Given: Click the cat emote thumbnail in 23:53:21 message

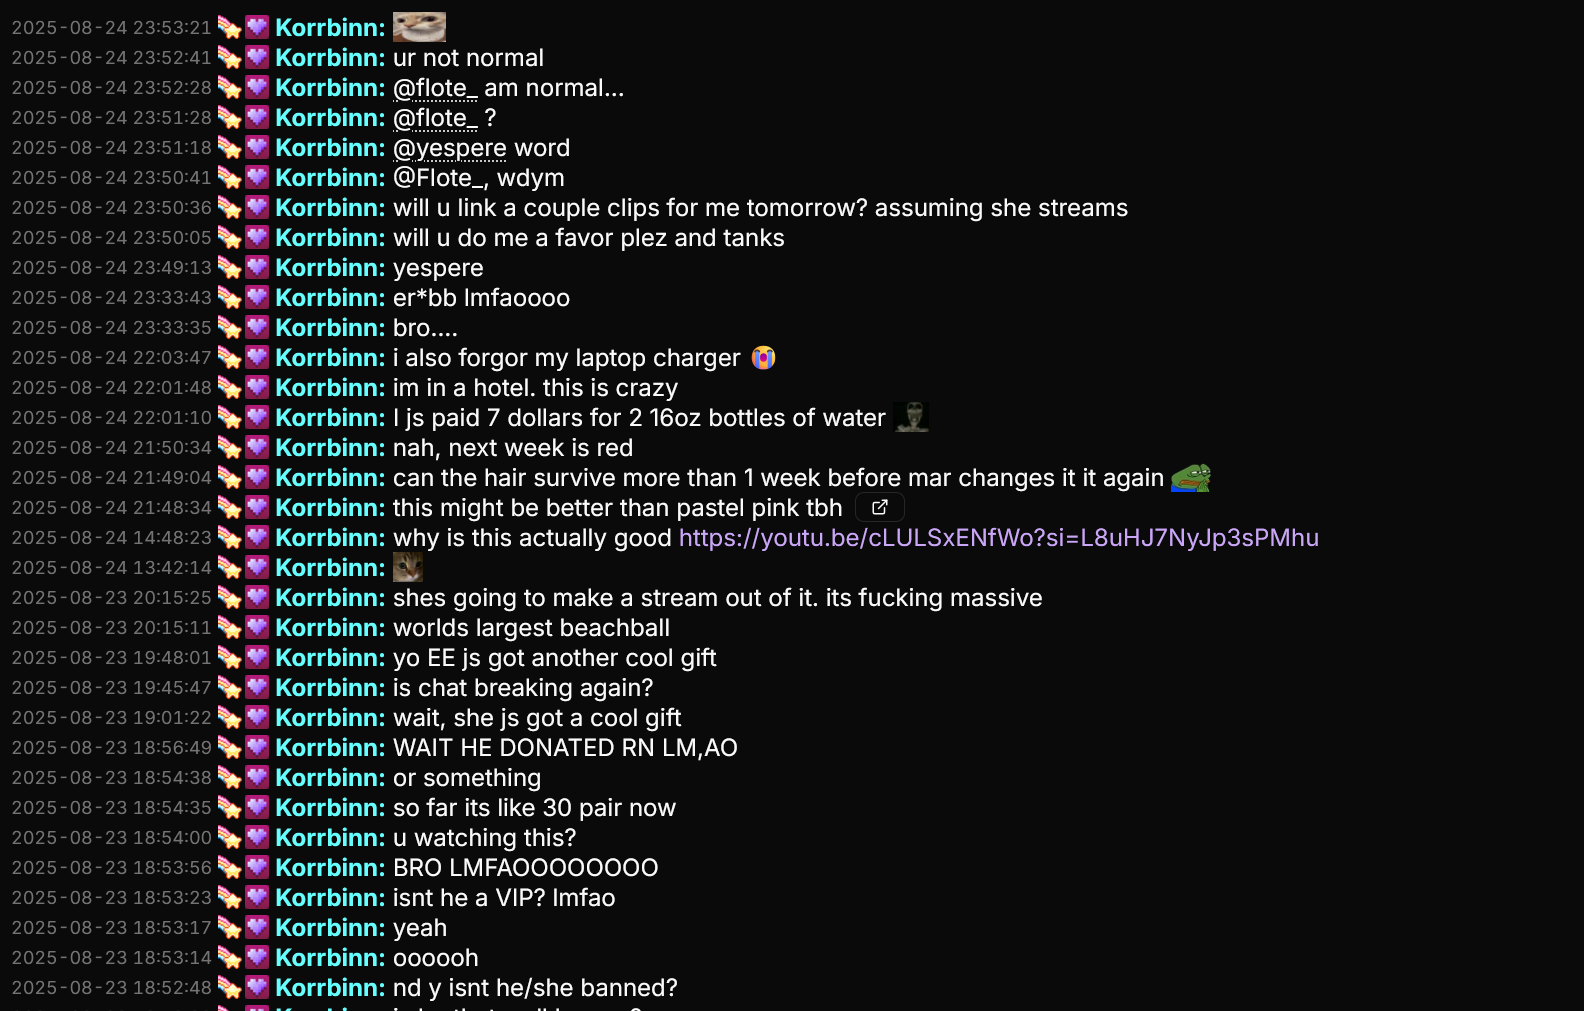Looking at the screenshot, I should 419,27.
